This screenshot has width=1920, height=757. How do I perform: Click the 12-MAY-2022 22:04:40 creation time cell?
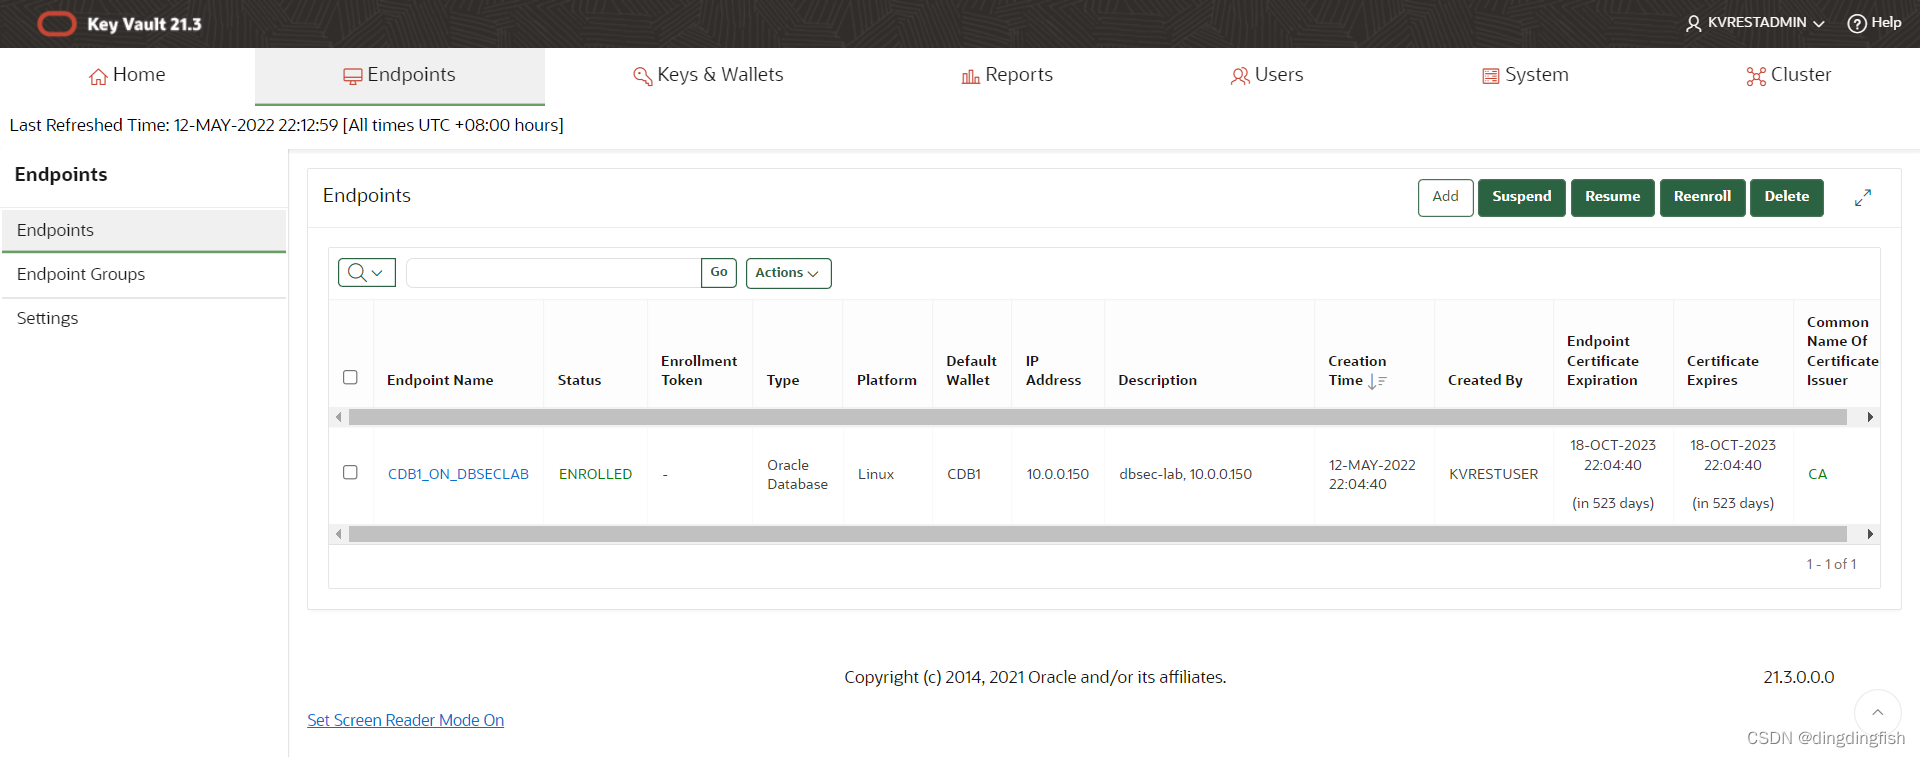1372,474
